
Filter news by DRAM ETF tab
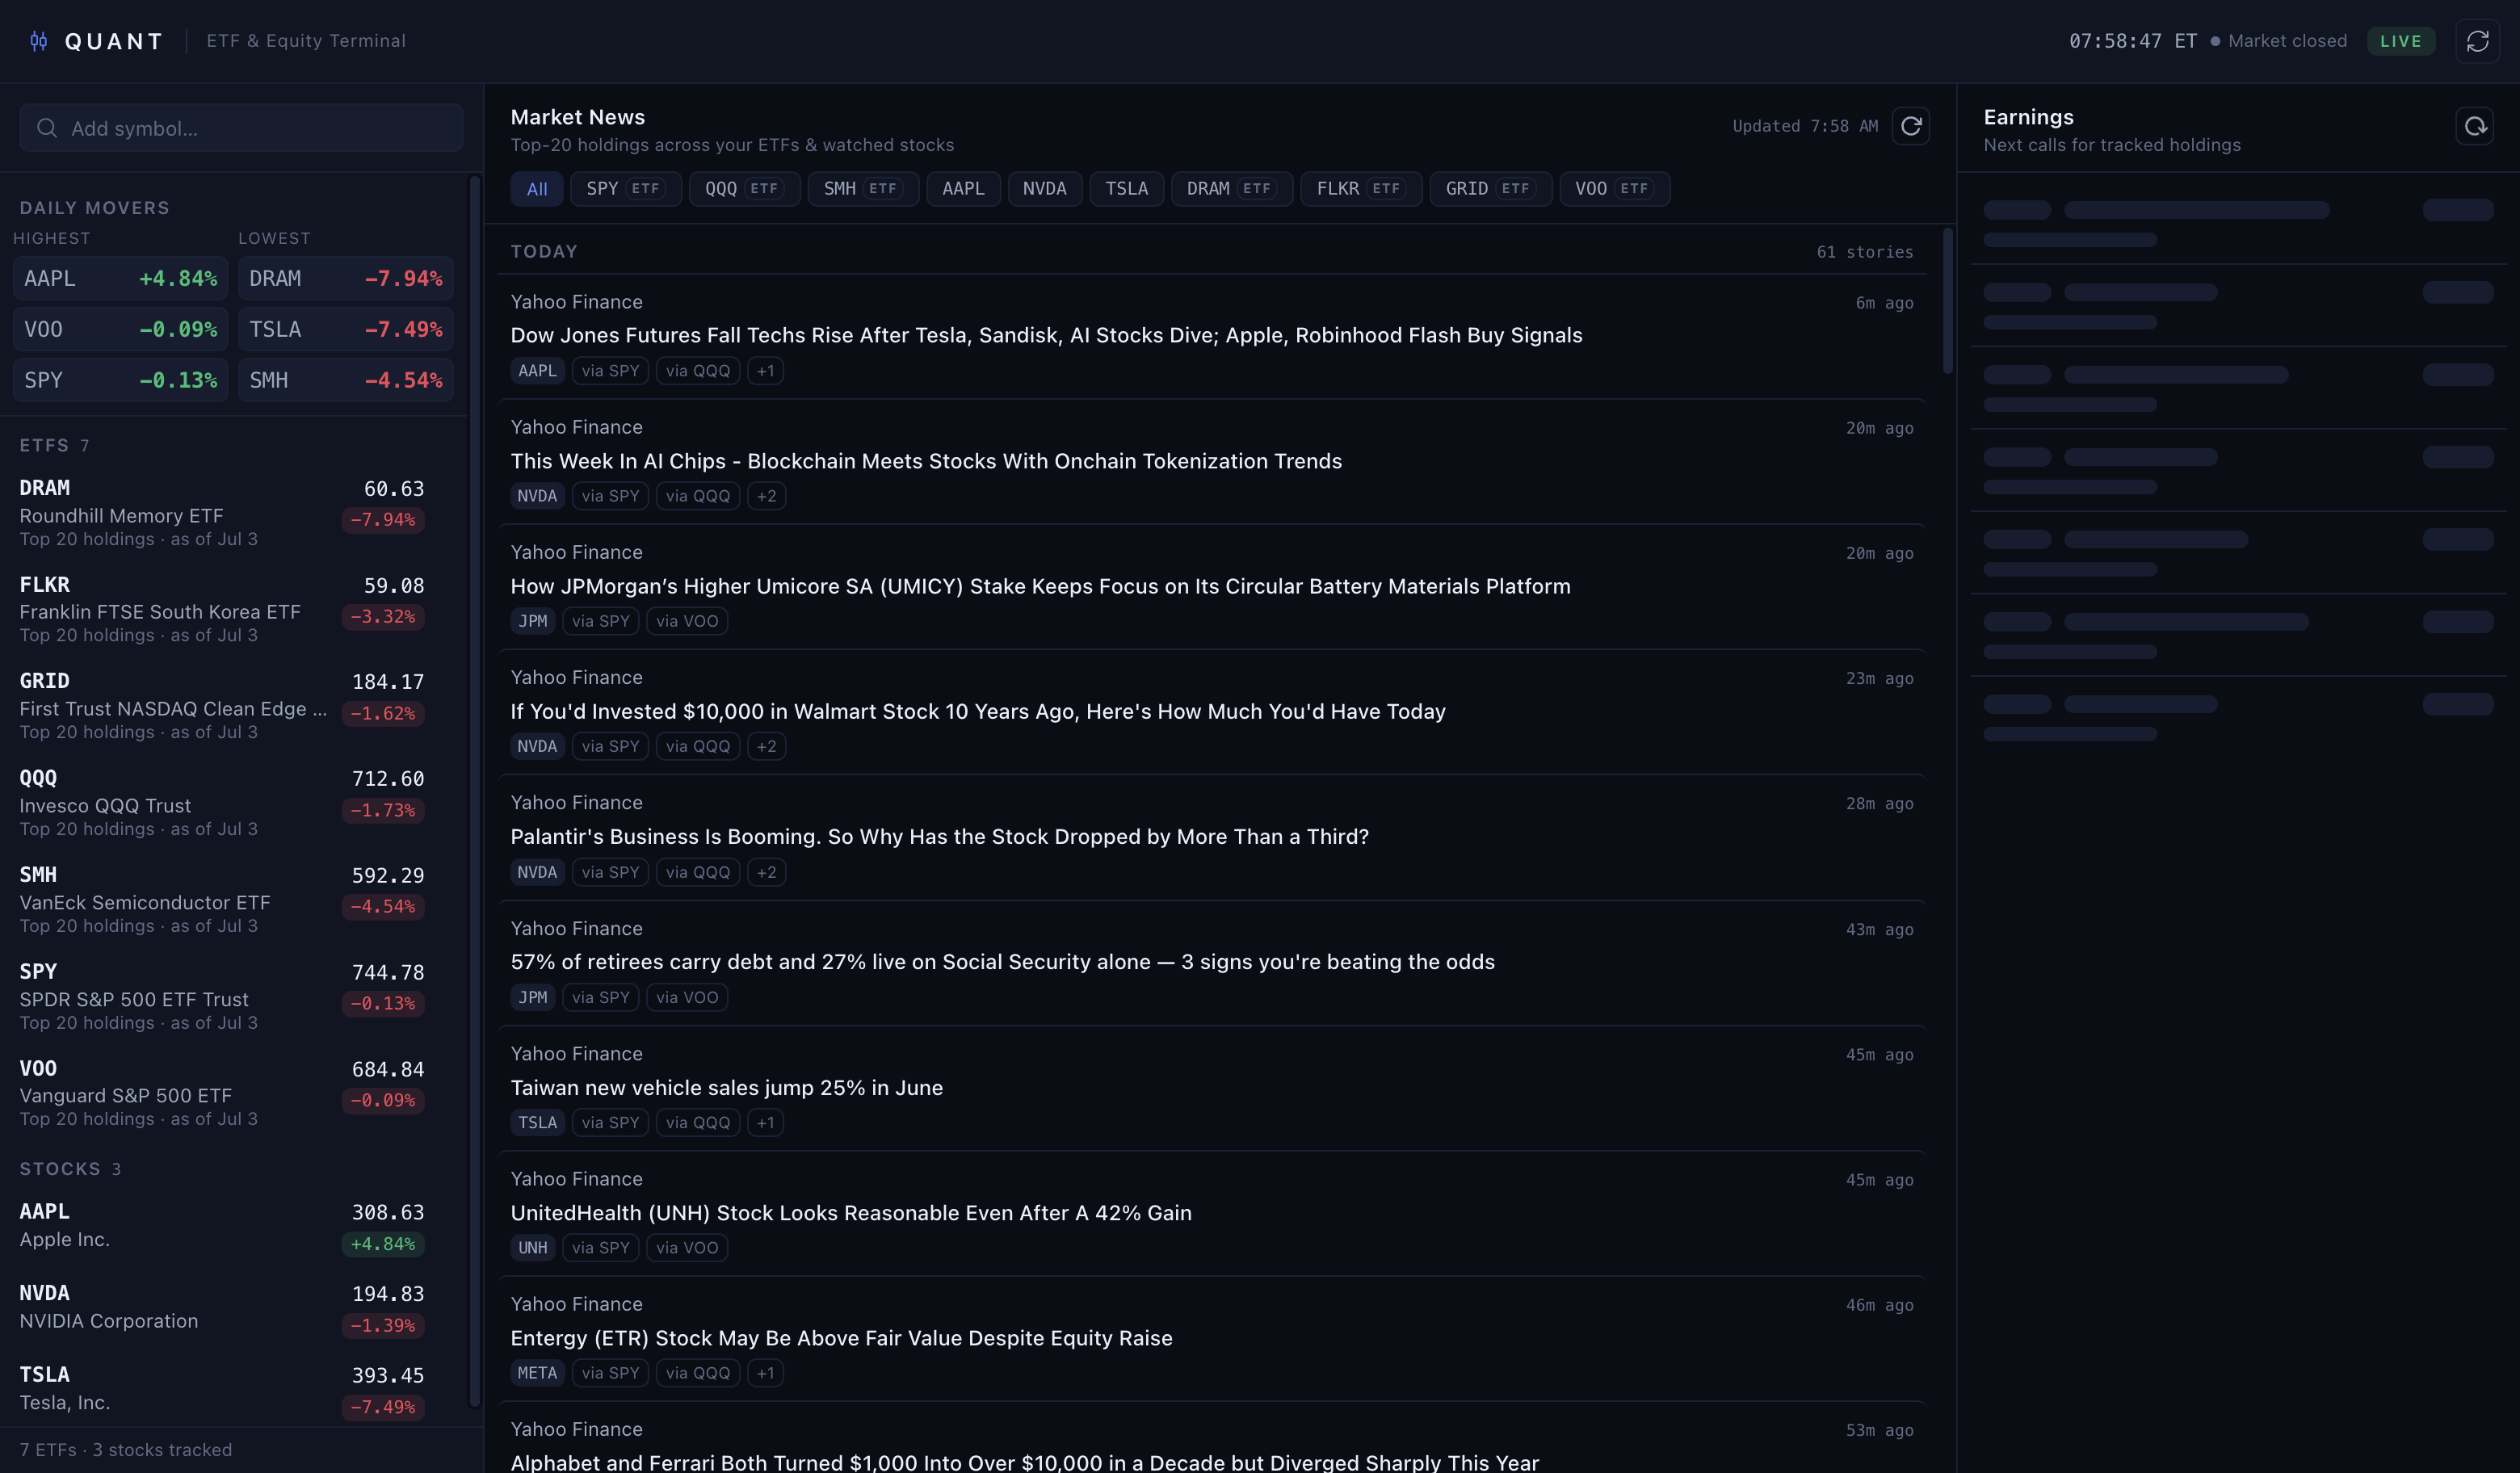pos(1231,189)
